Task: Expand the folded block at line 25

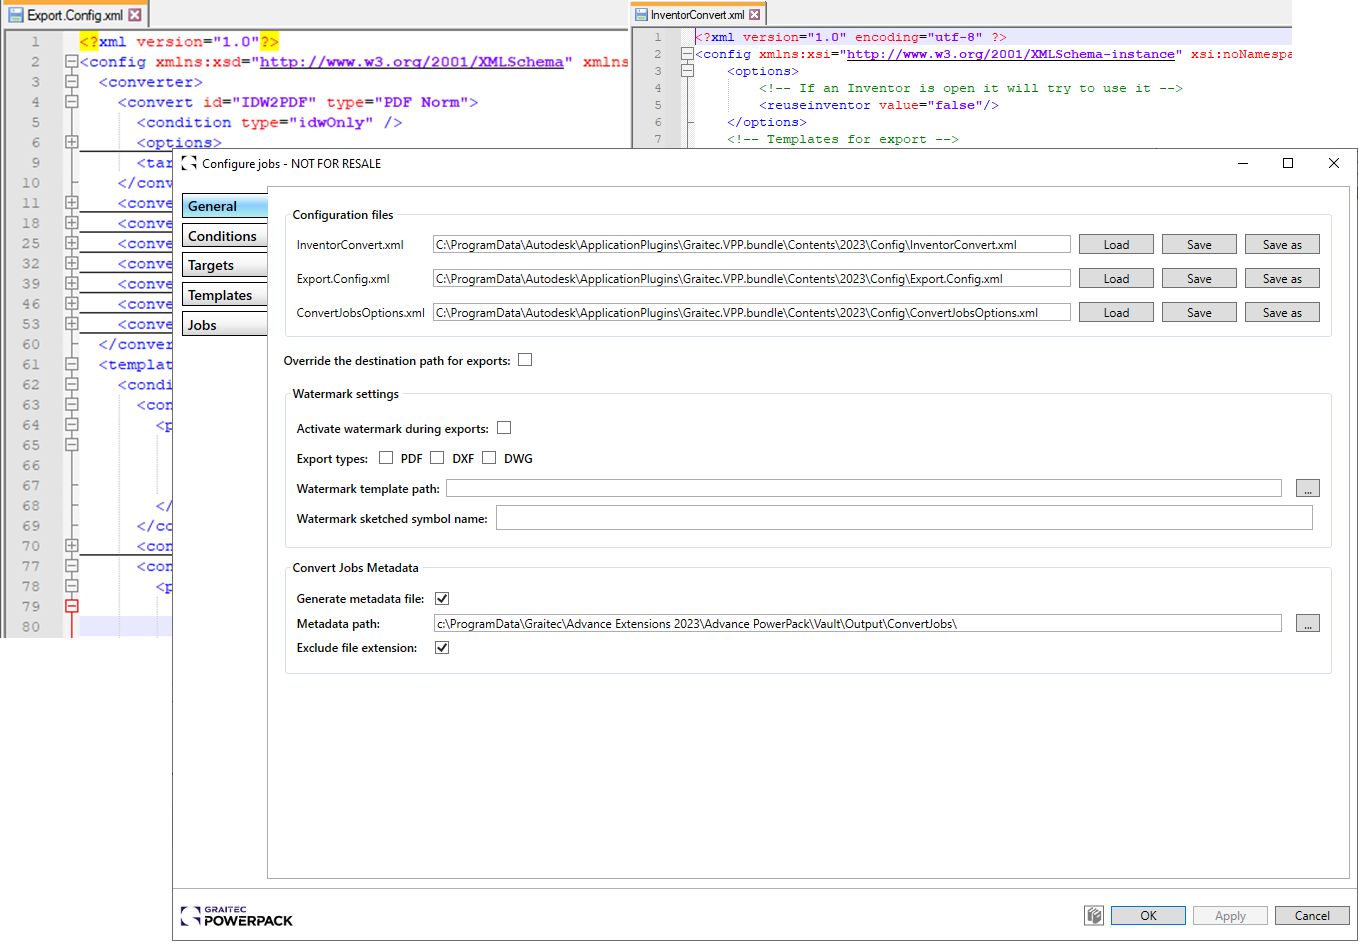Action: click(72, 242)
